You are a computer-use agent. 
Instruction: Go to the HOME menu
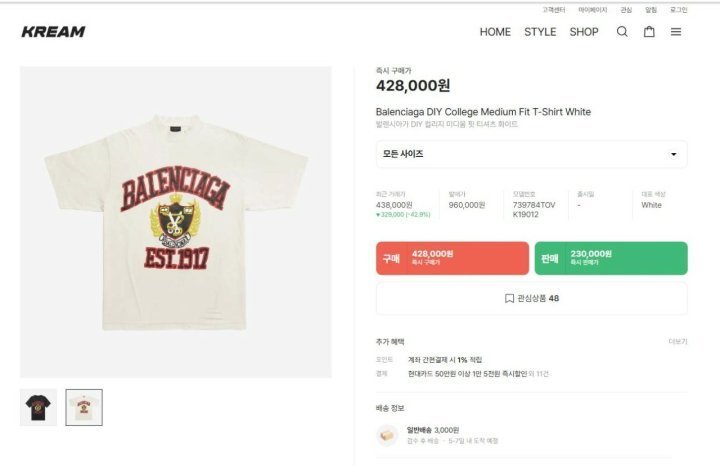coord(495,32)
